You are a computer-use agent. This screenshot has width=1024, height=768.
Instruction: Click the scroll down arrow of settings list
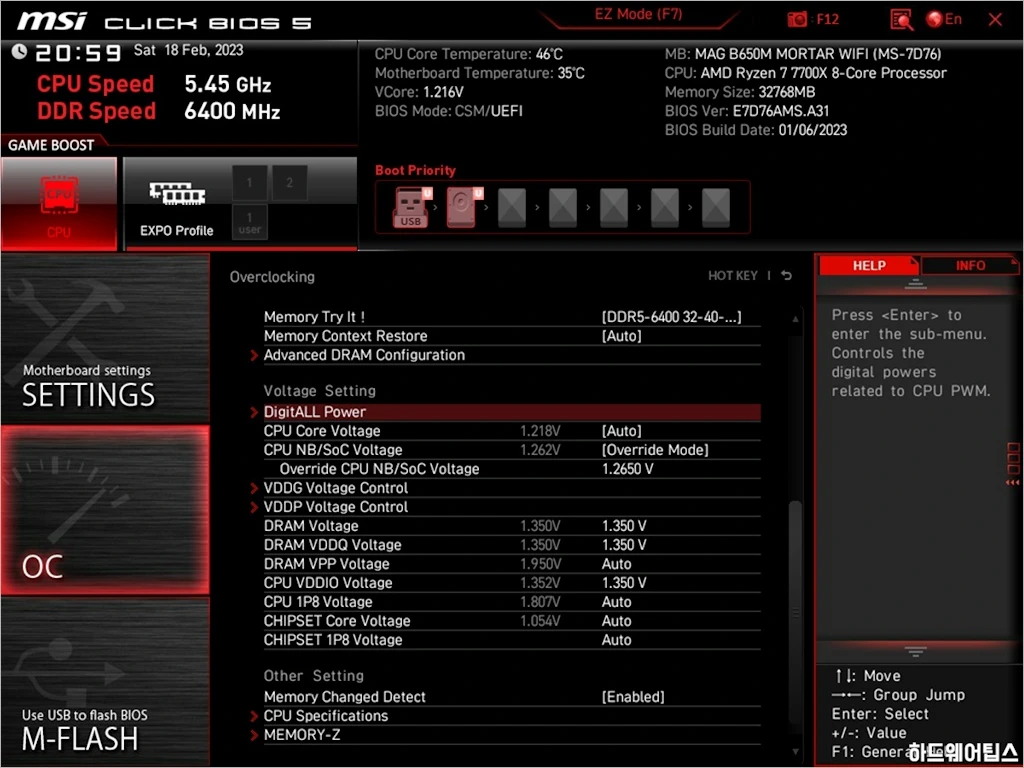pos(795,752)
